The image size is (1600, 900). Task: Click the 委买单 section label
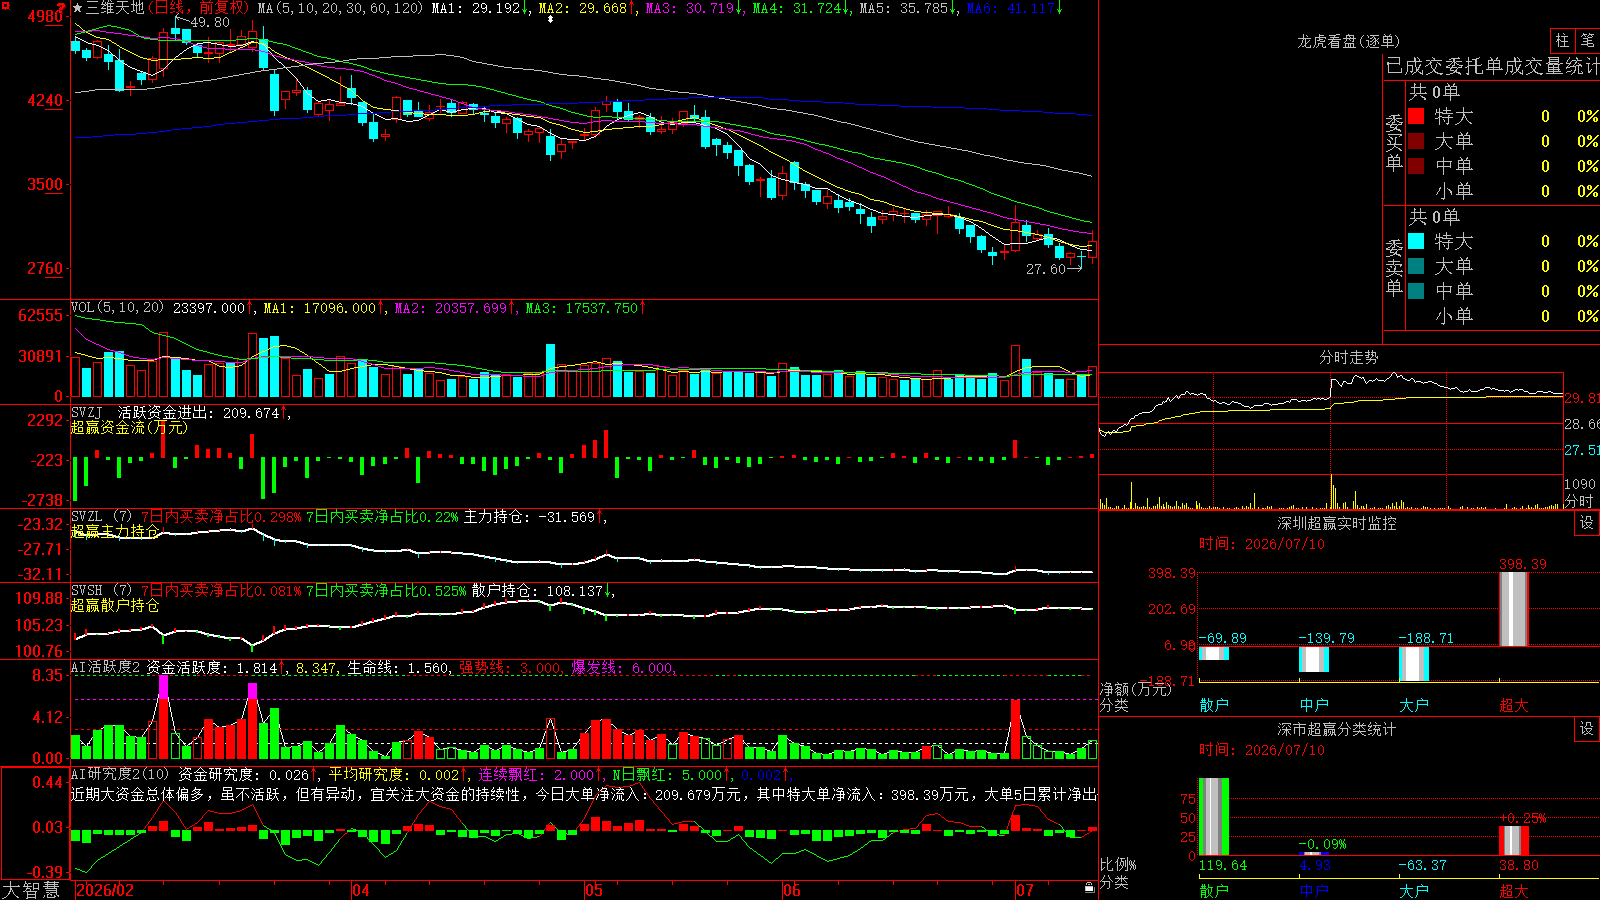tap(1394, 142)
